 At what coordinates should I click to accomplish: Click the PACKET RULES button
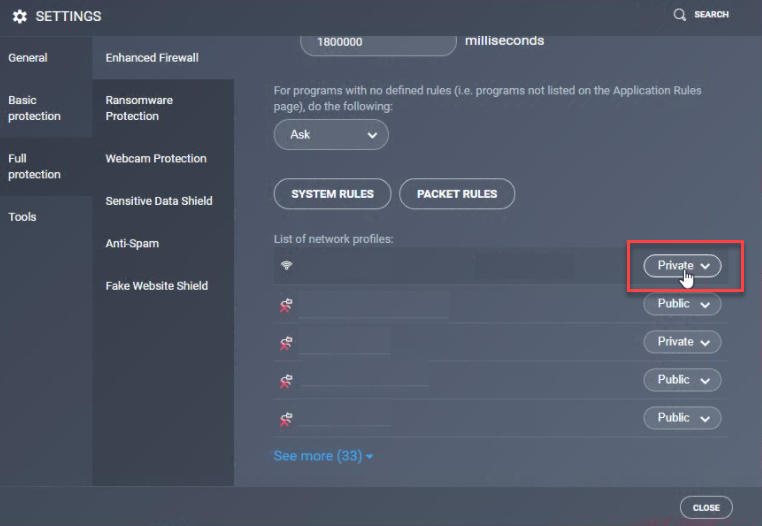click(x=457, y=193)
